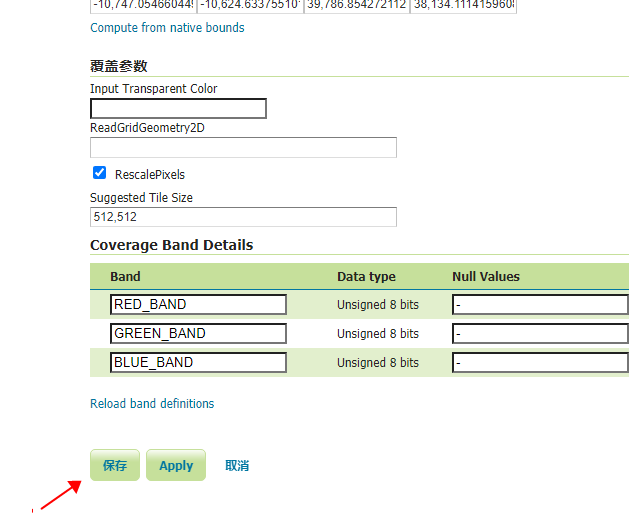Viewport: 629px width, 516px height.
Task: Click the 取消 cancel link
Action: [x=237, y=465]
